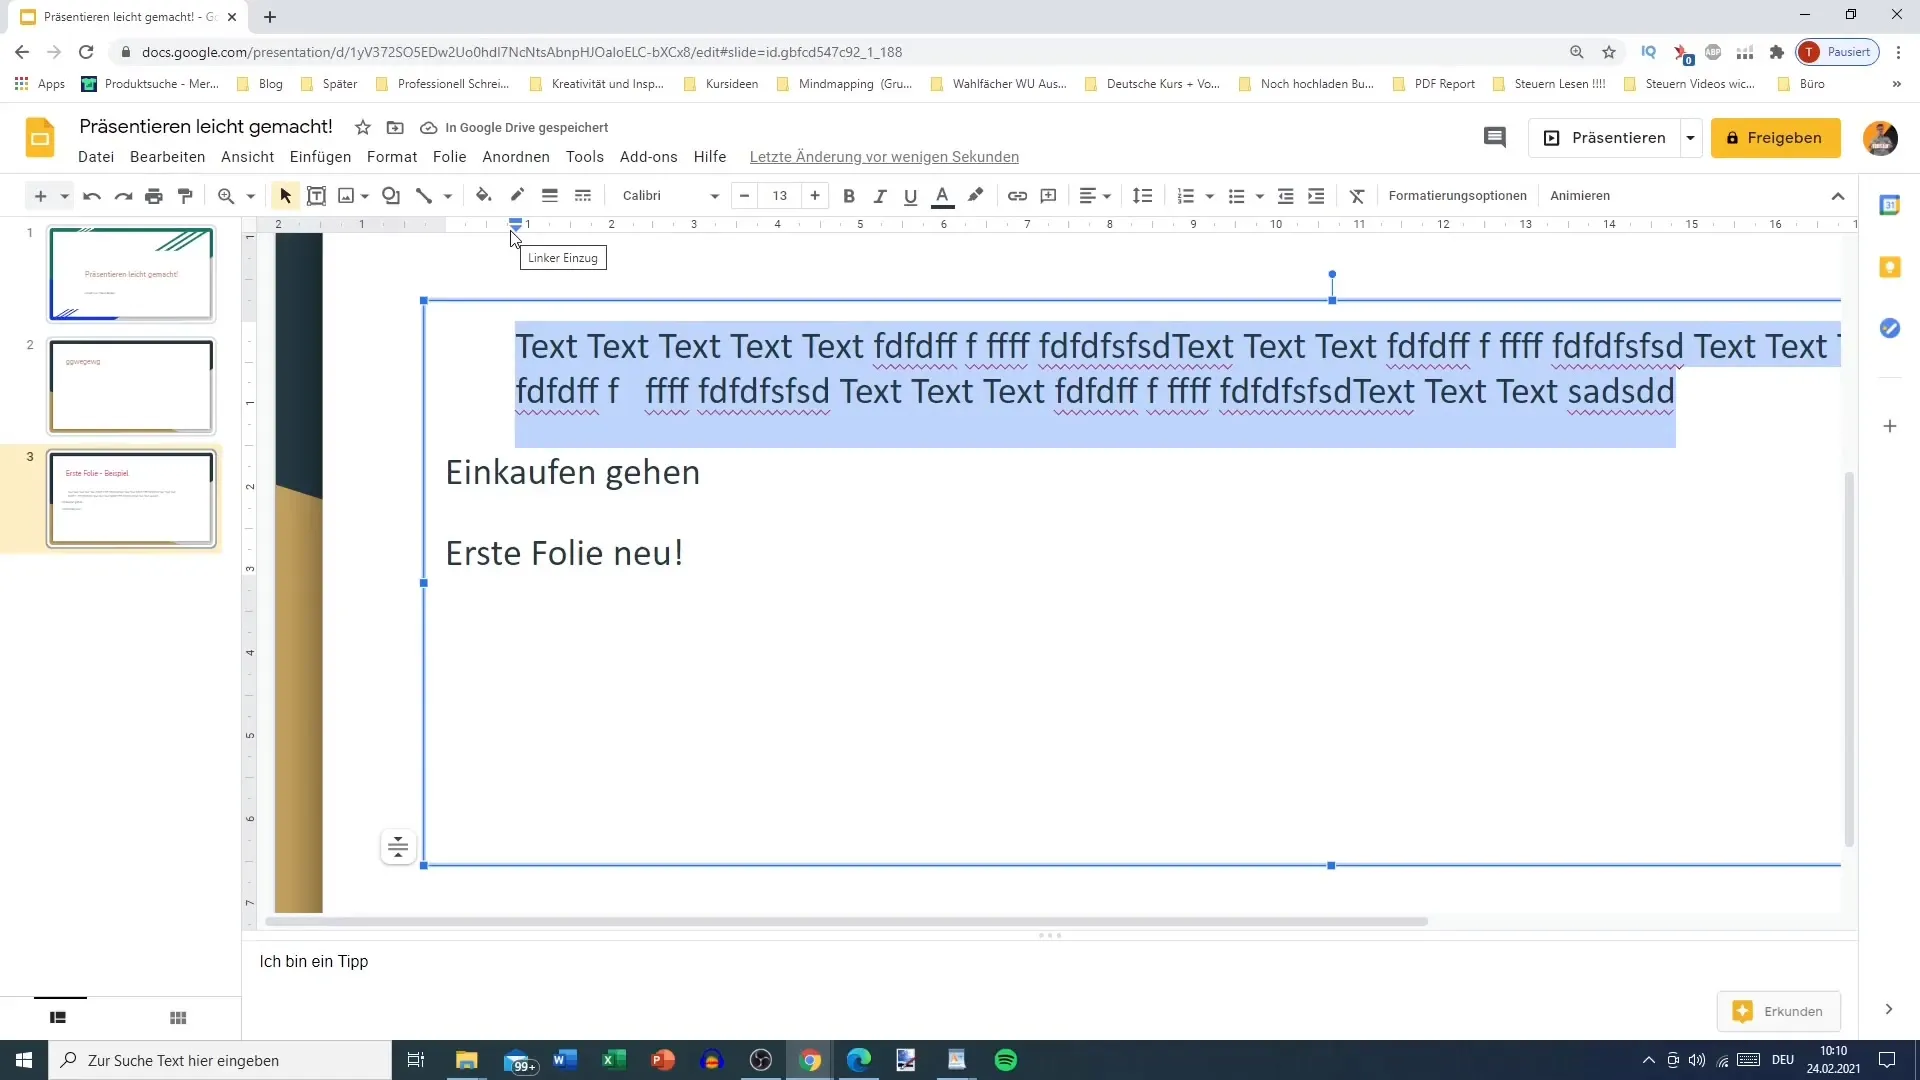Viewport: 1920px width, 1080px height.
Task: Click the Animieren button
Action: [x=1580, y=196]
